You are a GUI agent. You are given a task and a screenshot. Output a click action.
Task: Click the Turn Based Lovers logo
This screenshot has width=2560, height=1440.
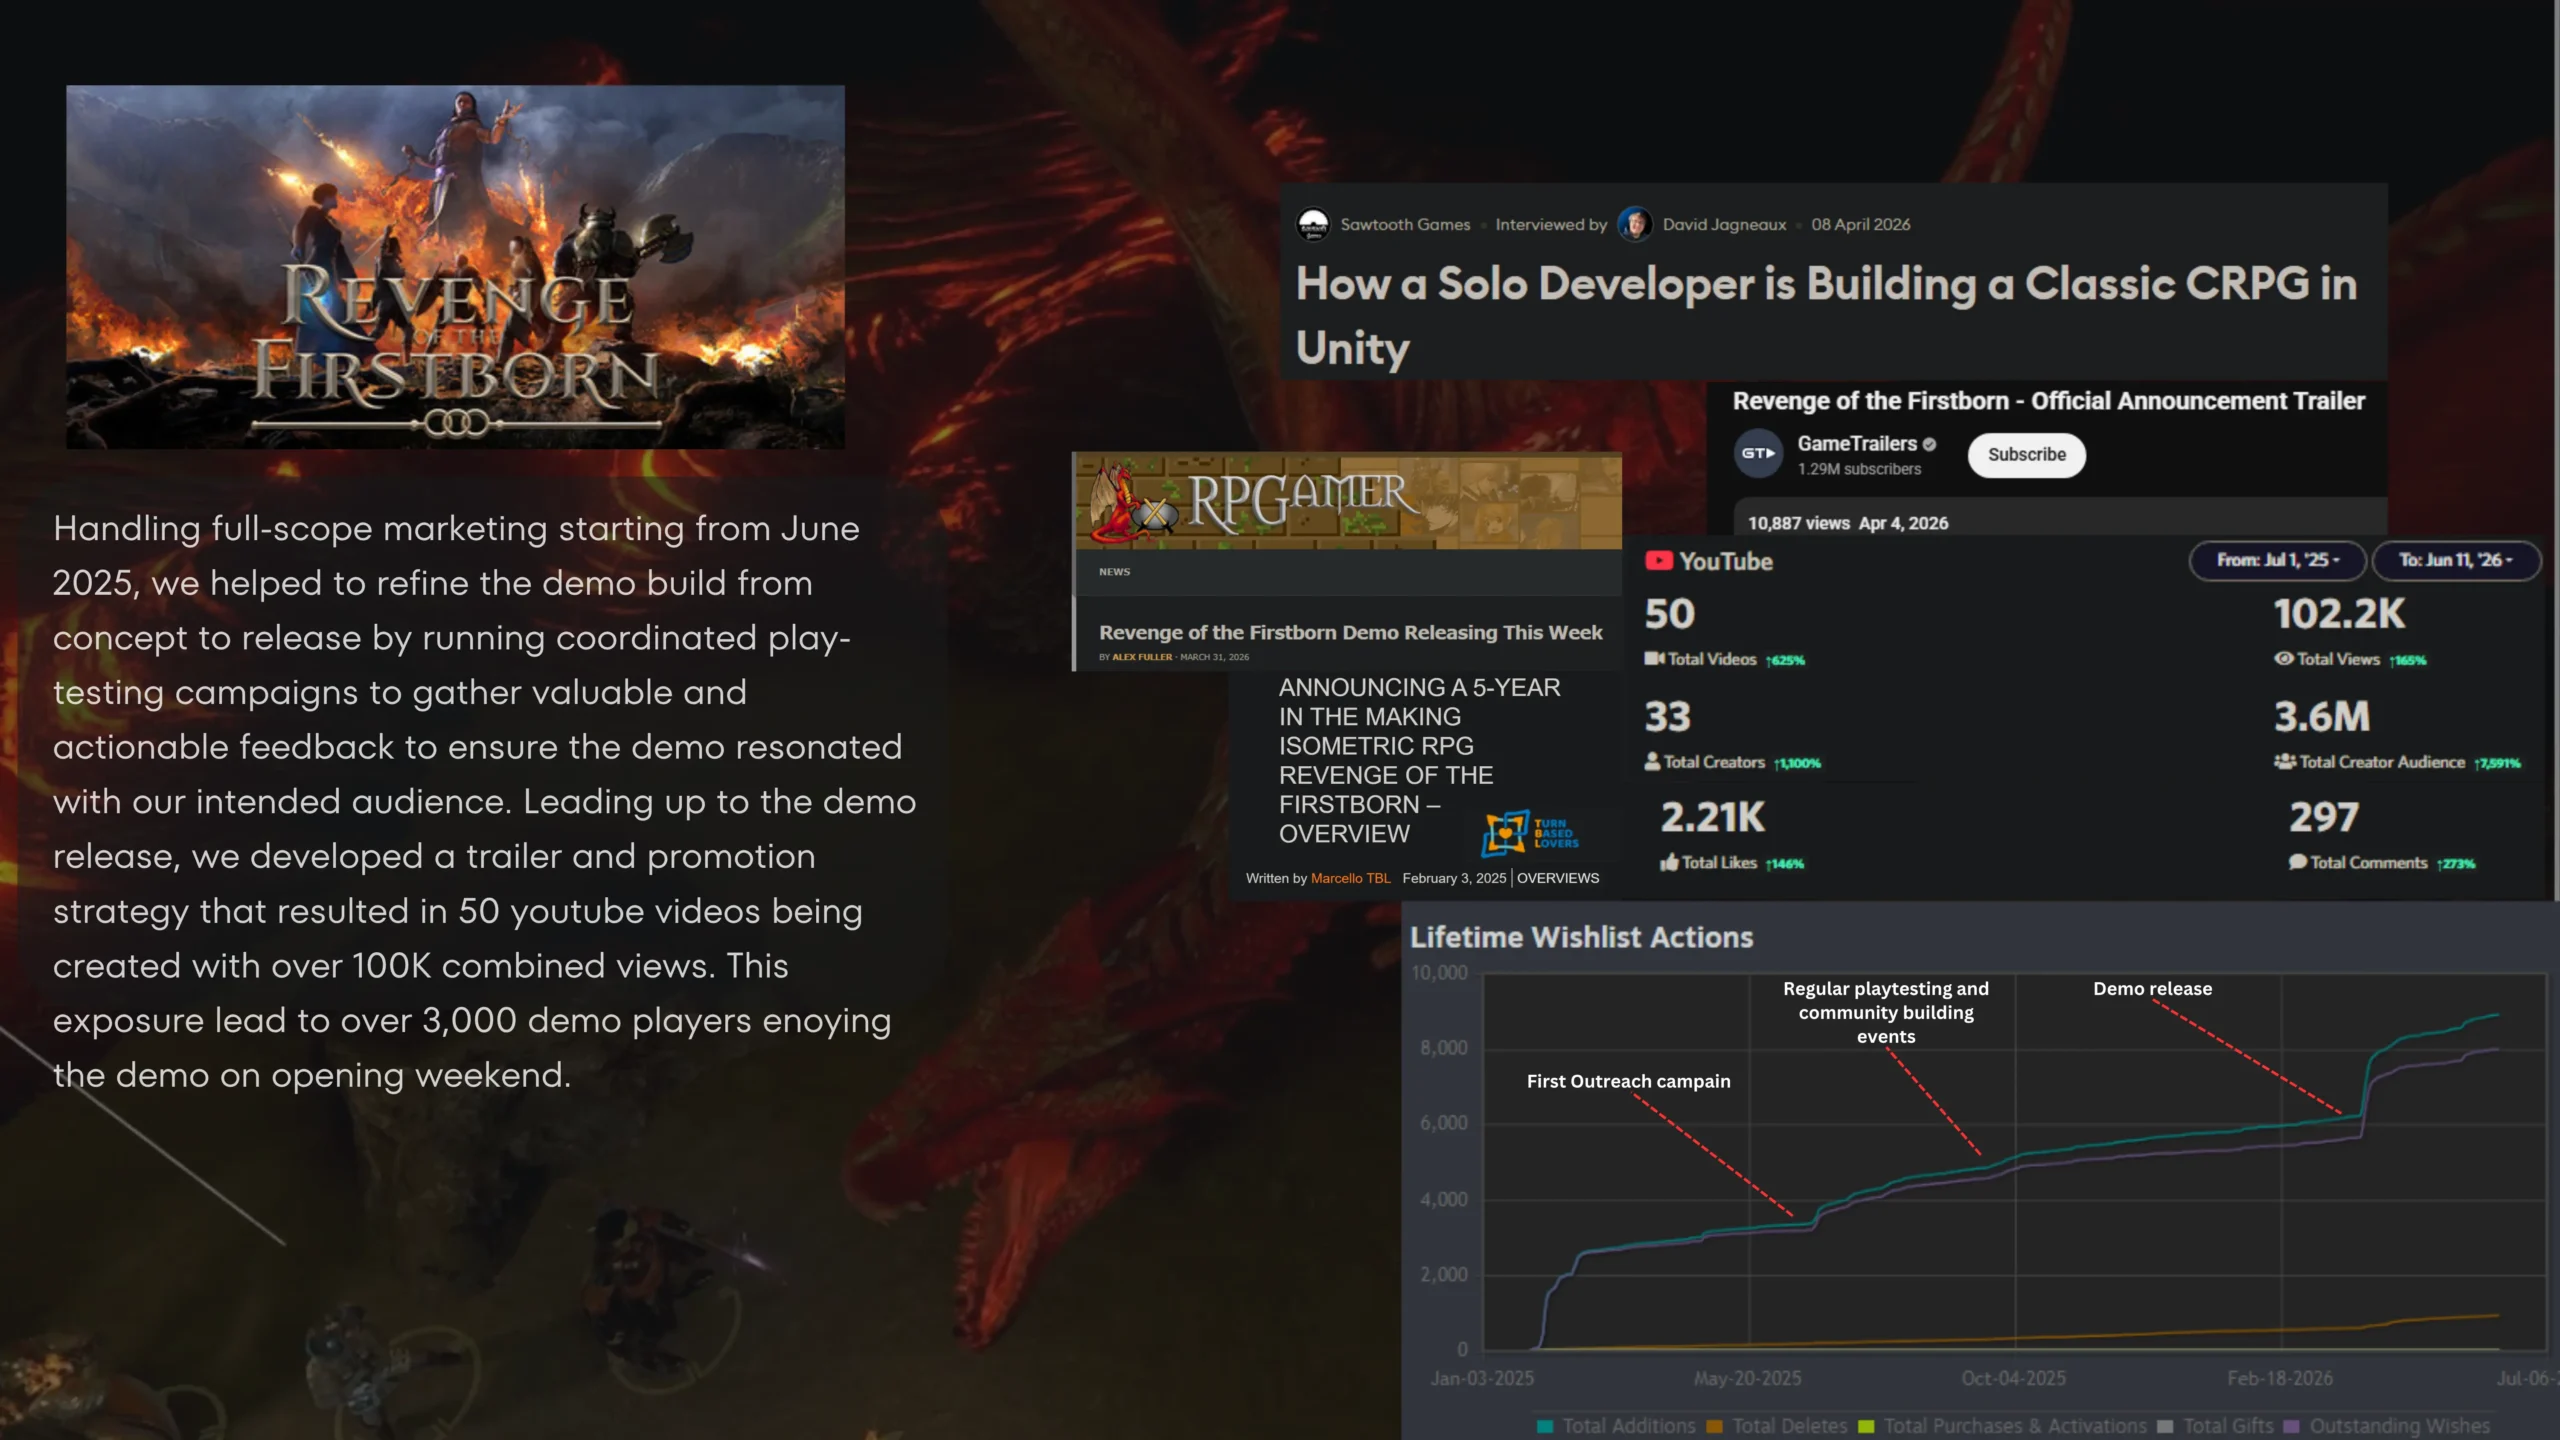pyautogui.click(x=1531, y=833)
